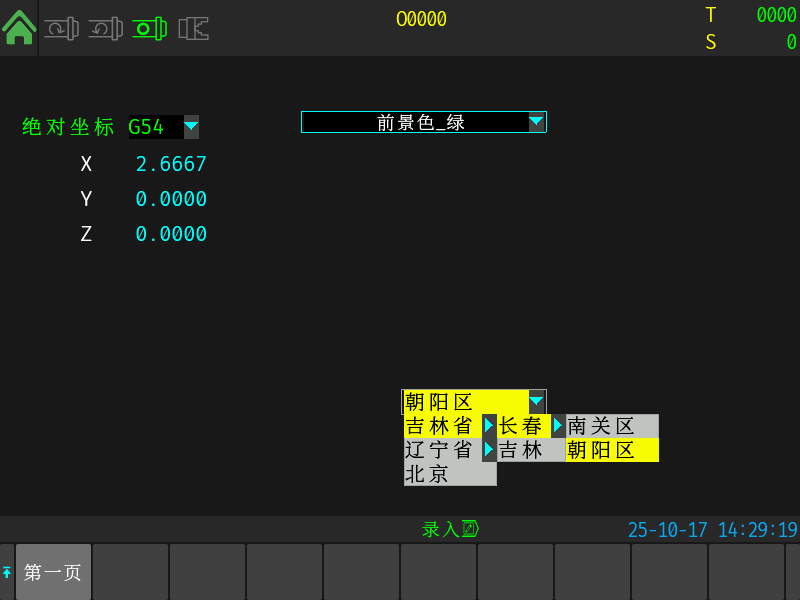Click the second spindle rotation icon
Image resolution: width=800 pixels, height=600 pixels.
click(x=105, y=28)
